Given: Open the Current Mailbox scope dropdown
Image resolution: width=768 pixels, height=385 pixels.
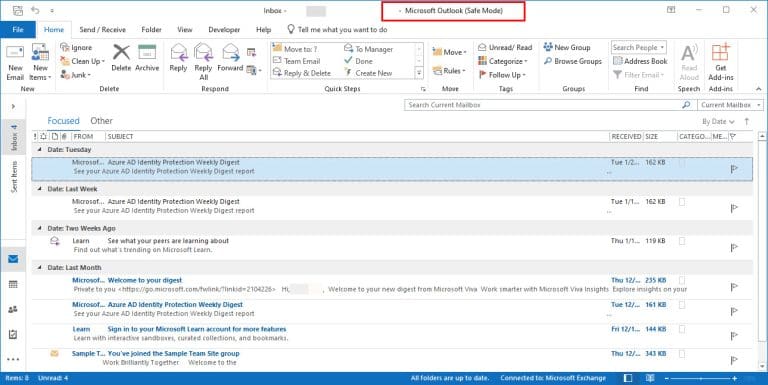Looking at the screenshot, I should click(x=730, y=105).
